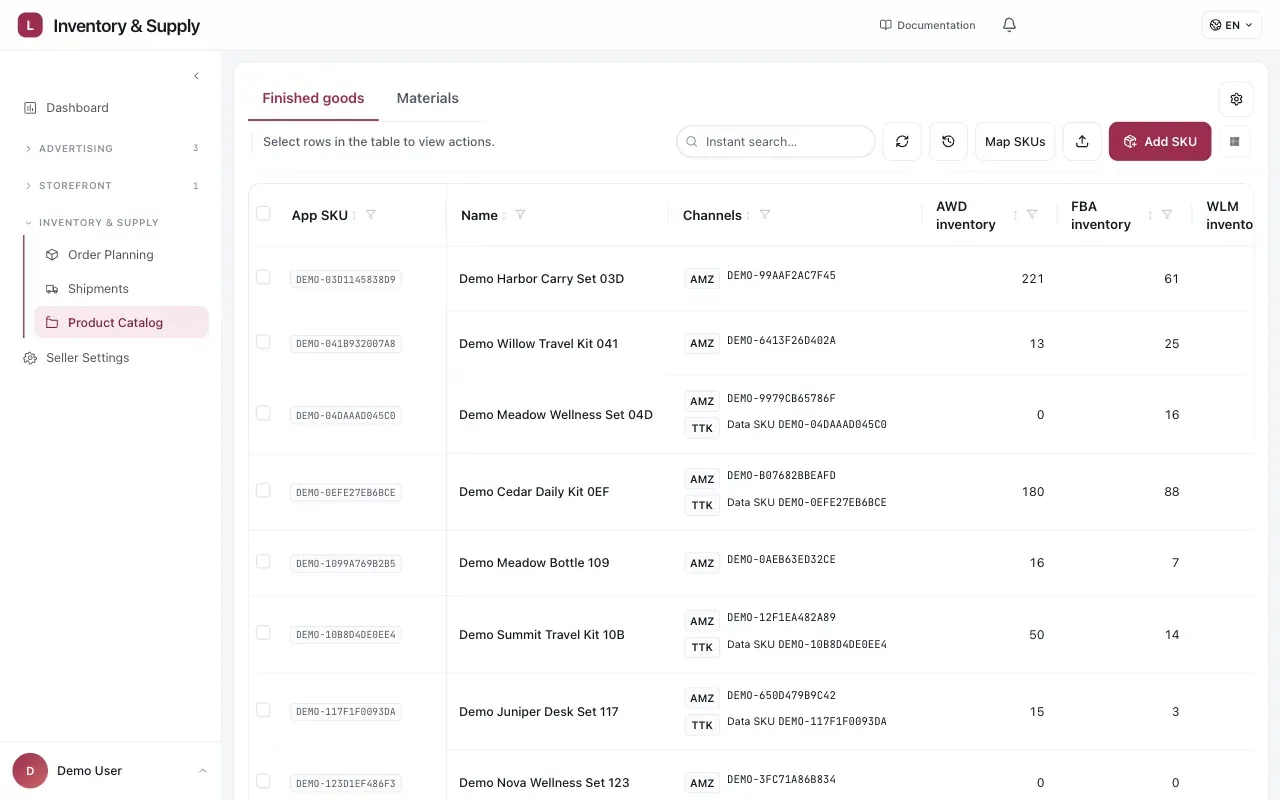This screenshot has width=1280, height=800.
Task: Click AMZ badge in Summit Travel Kit row
Action: [702, 621]
